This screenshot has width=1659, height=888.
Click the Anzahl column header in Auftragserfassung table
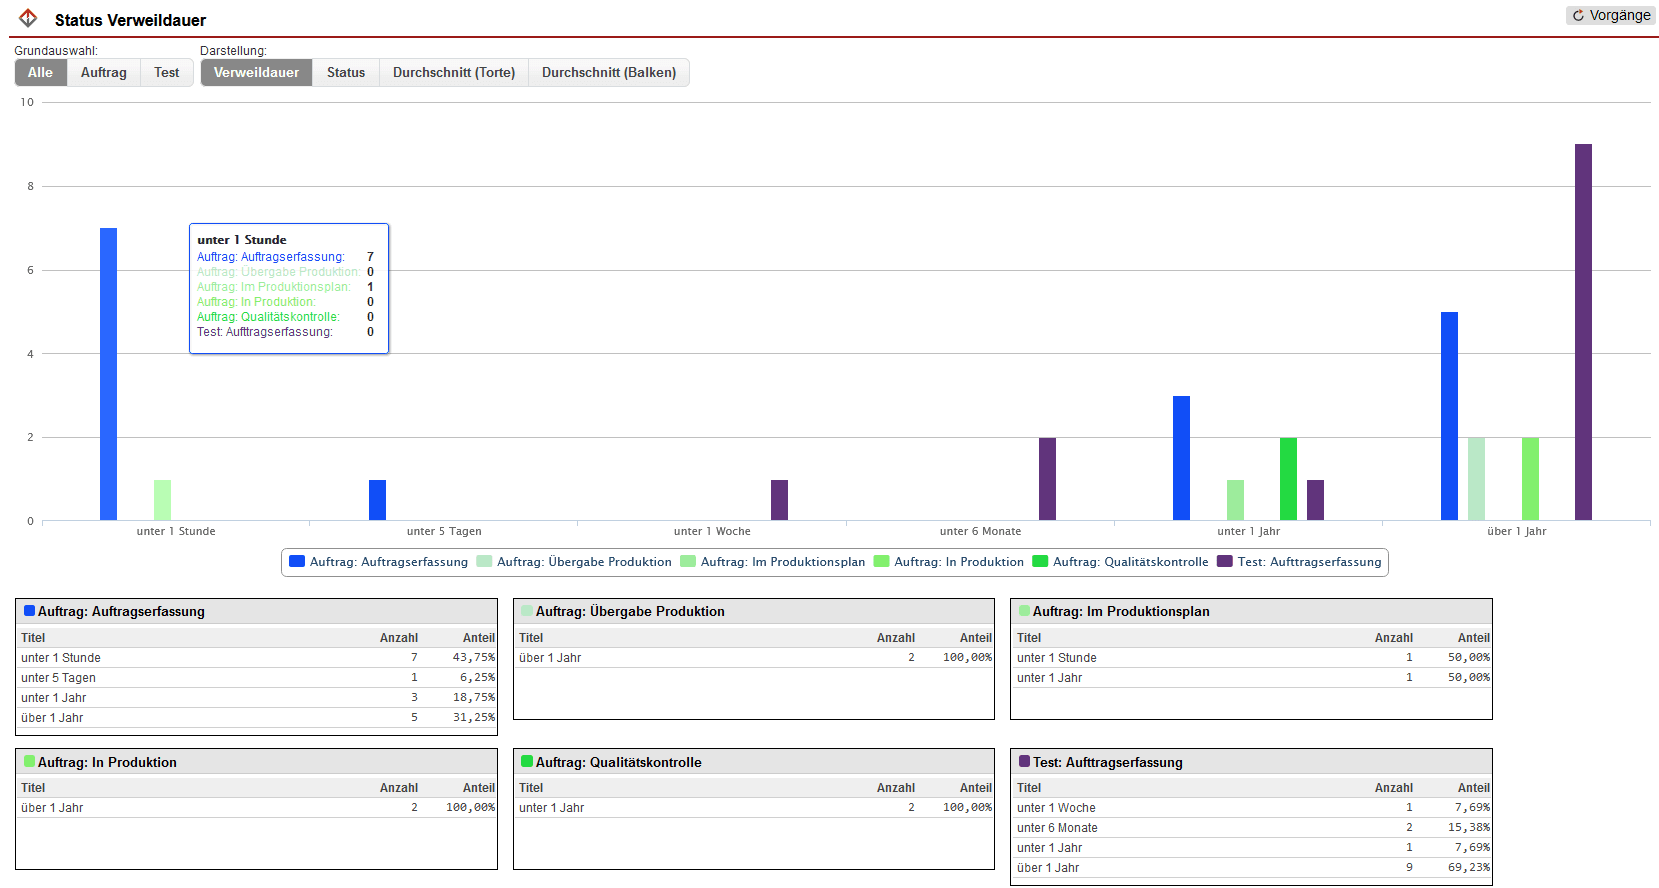(x=398, y=638)
